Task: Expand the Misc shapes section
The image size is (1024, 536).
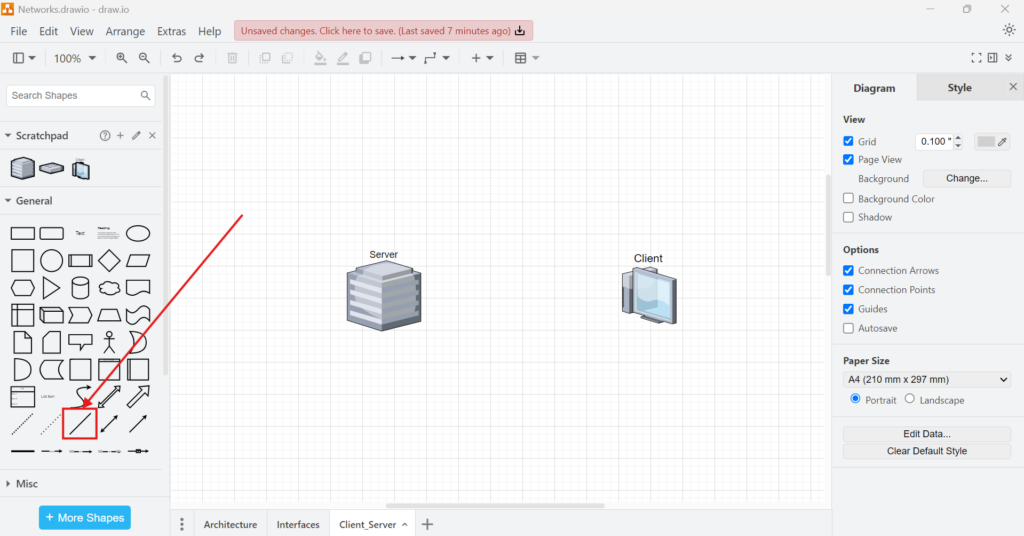Action: point(27,484)
